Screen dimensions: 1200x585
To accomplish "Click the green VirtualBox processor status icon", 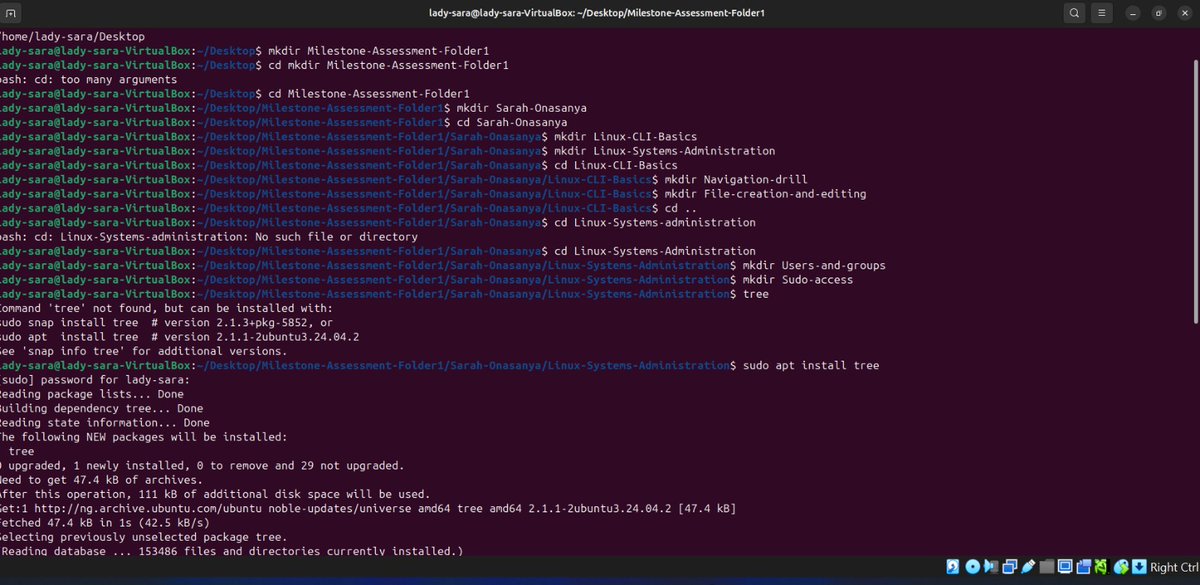I will [x=1101, y=567].
